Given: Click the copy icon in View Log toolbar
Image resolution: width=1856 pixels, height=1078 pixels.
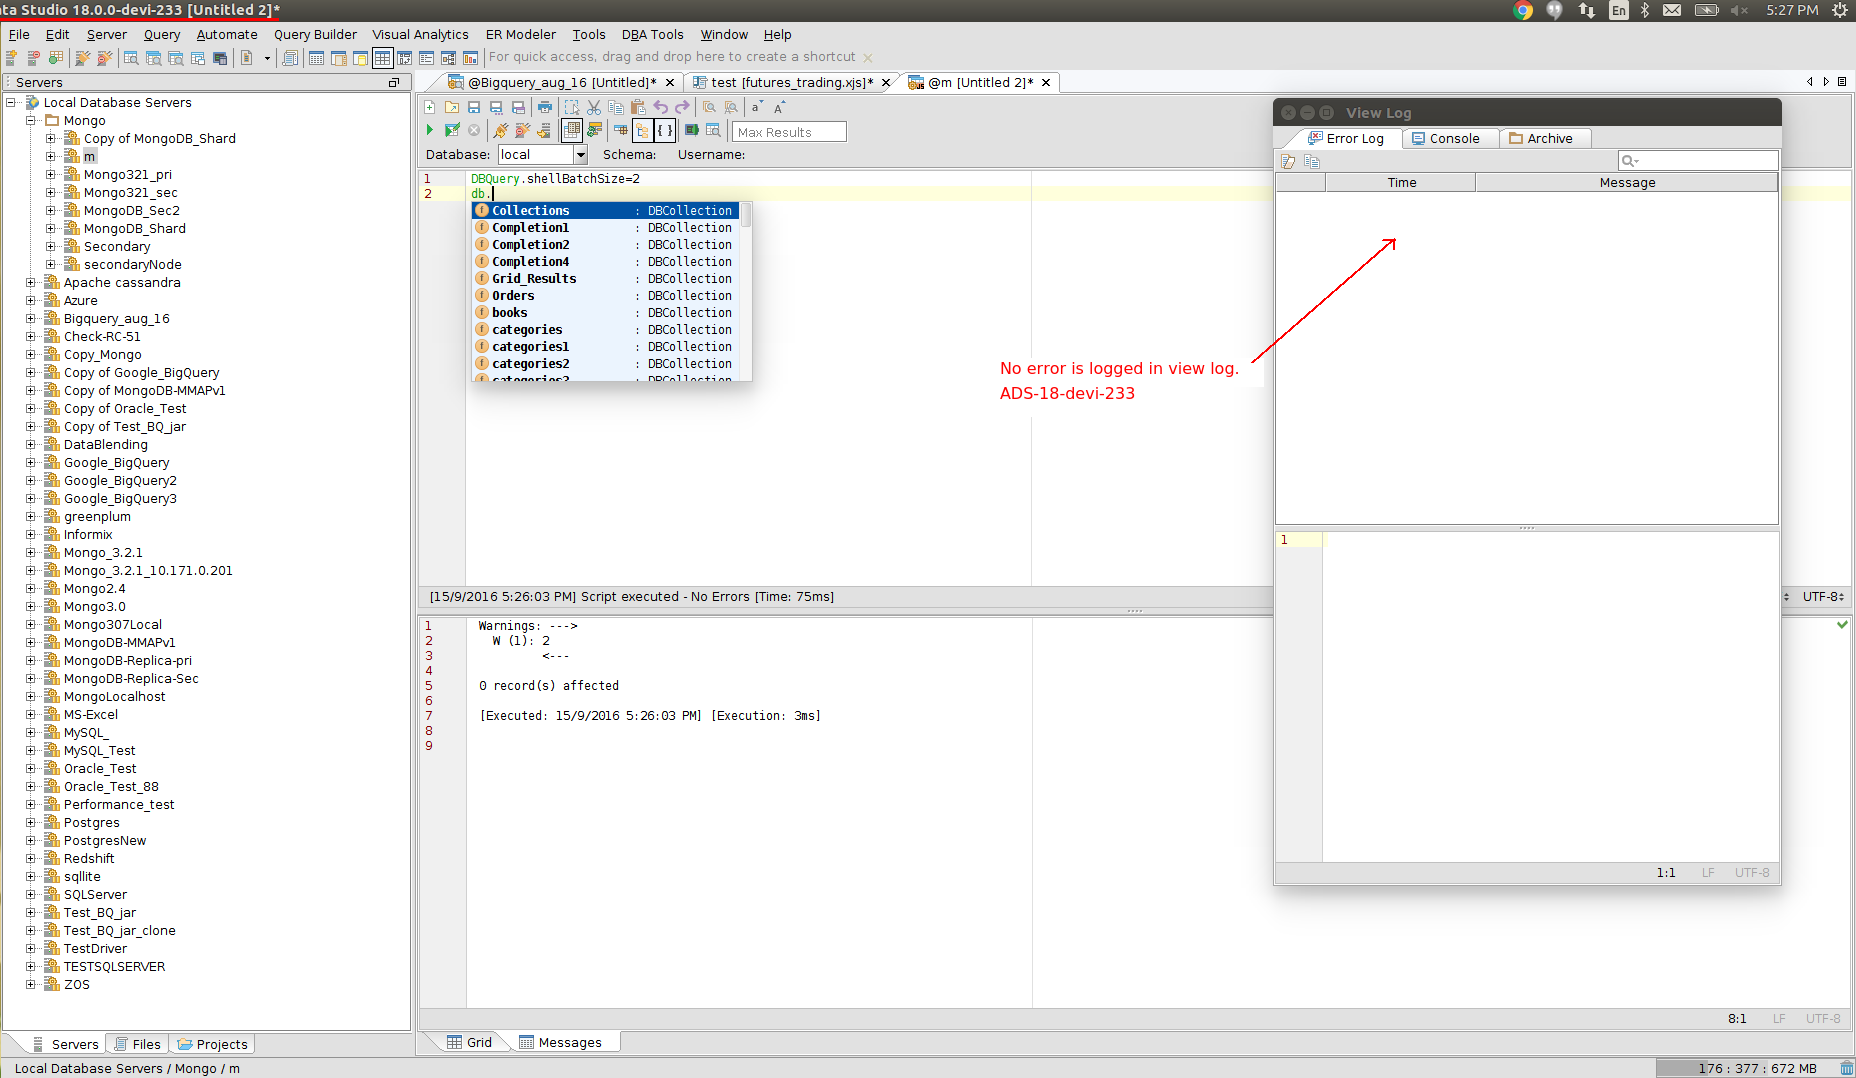Looking at the screenshot, I should (x=1312, y=161).
